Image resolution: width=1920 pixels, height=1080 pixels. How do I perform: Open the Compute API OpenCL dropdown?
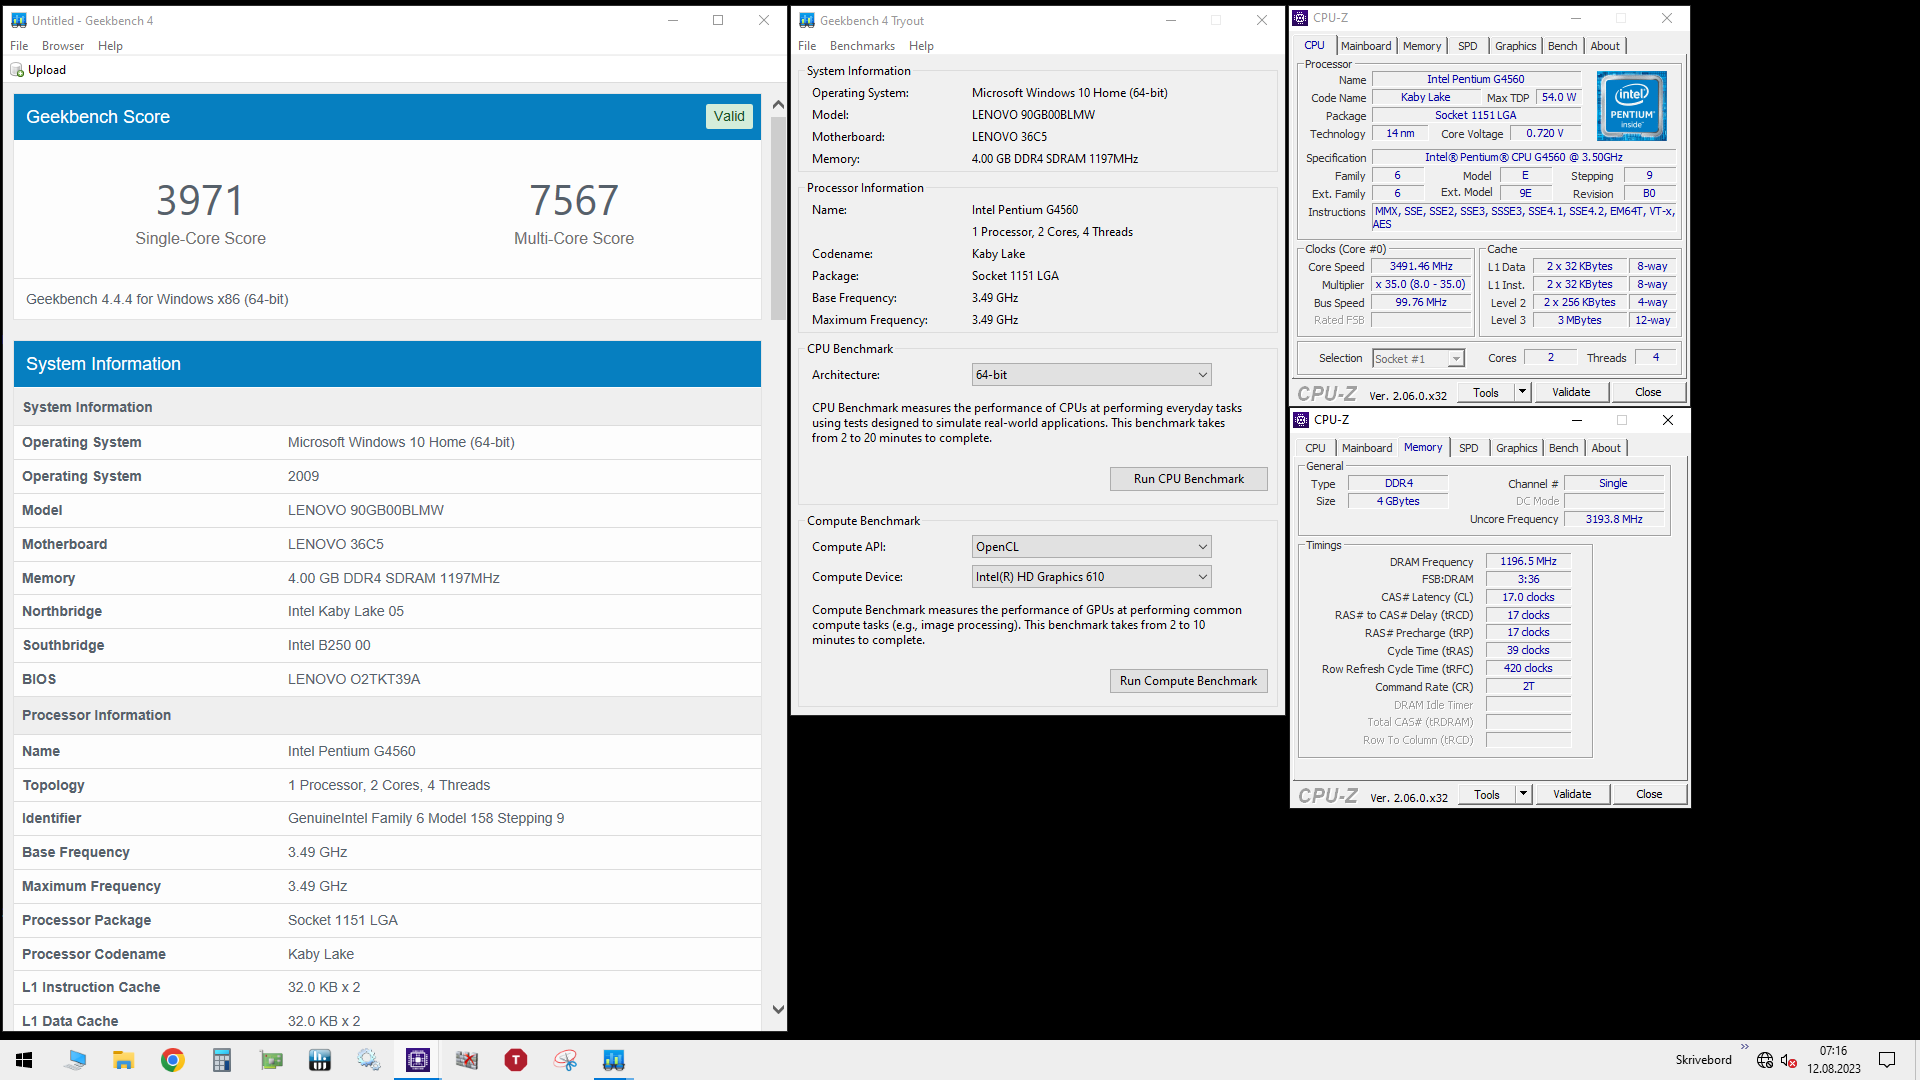(x=1091, y=547)
